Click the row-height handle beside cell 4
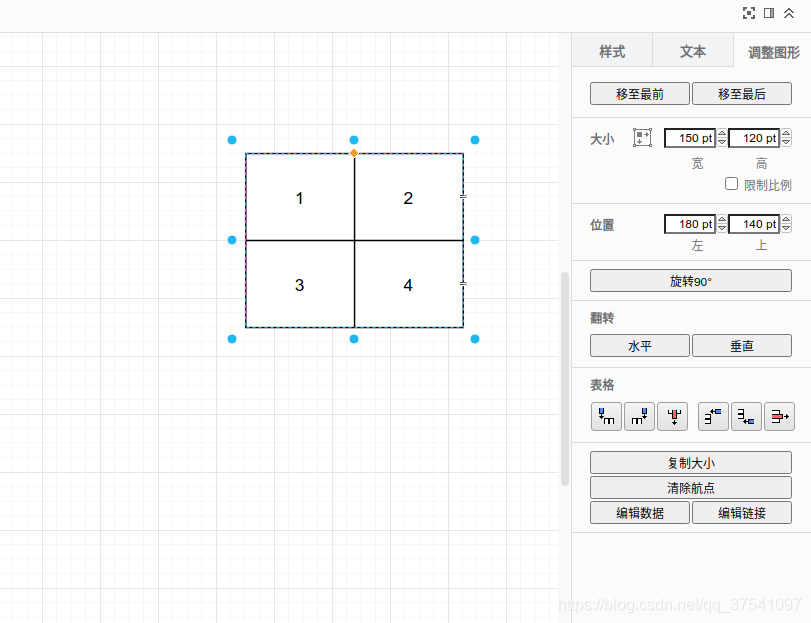The image size is (811, 623). pyautogui.click(x=463, y=283)
